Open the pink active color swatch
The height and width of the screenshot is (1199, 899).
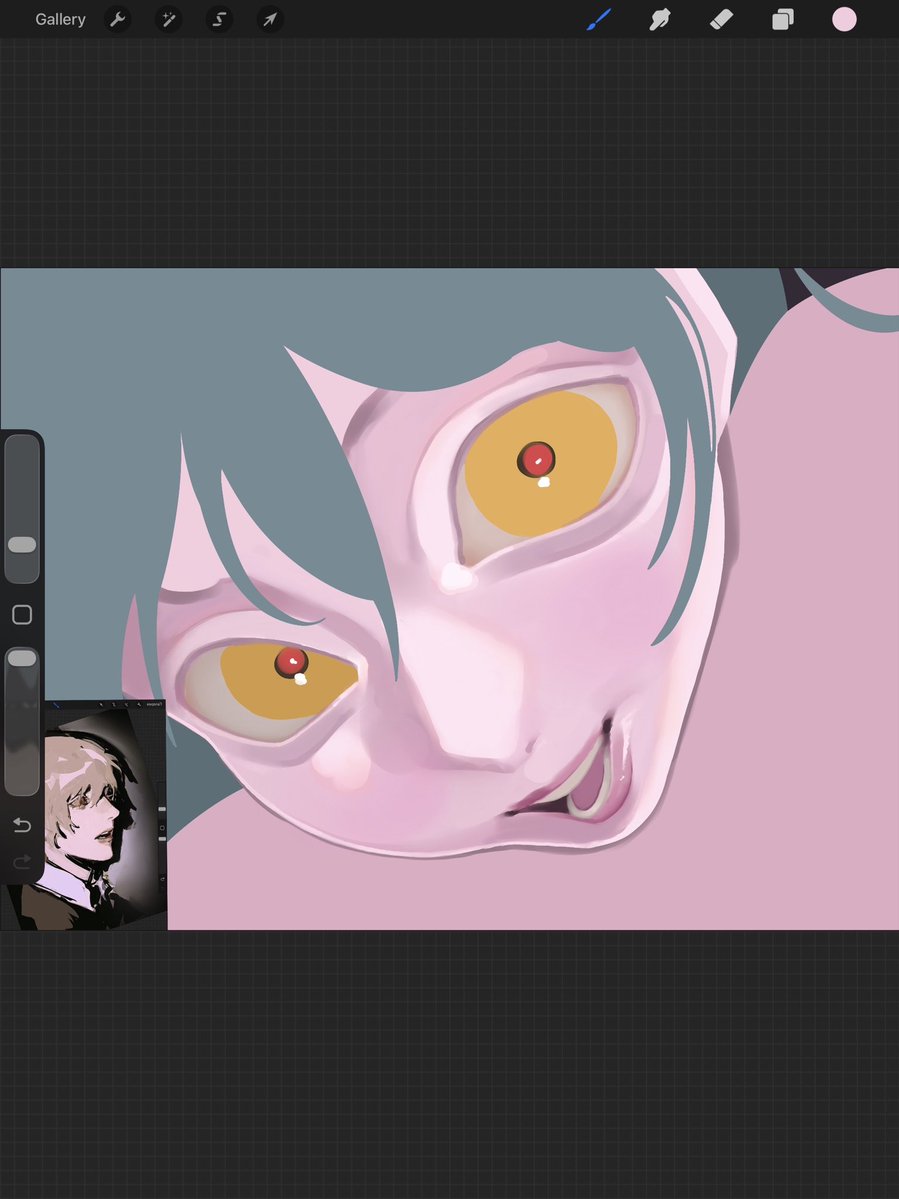pos(844,19)
